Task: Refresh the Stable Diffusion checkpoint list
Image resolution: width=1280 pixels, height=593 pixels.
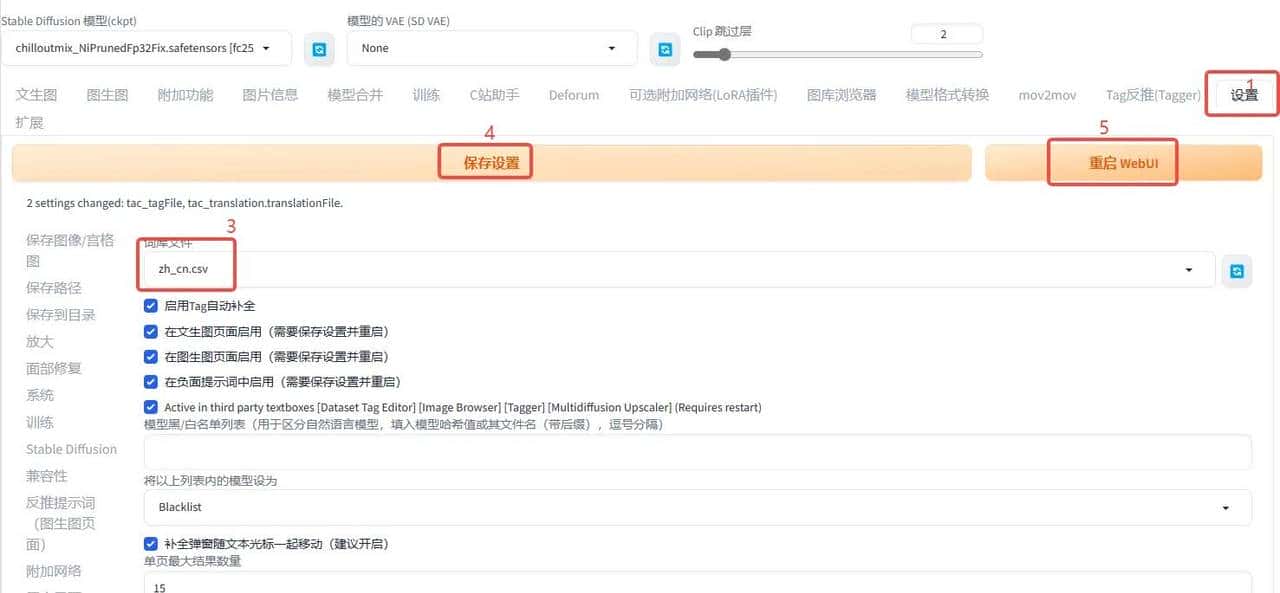Action: click(x=319, y=48)
